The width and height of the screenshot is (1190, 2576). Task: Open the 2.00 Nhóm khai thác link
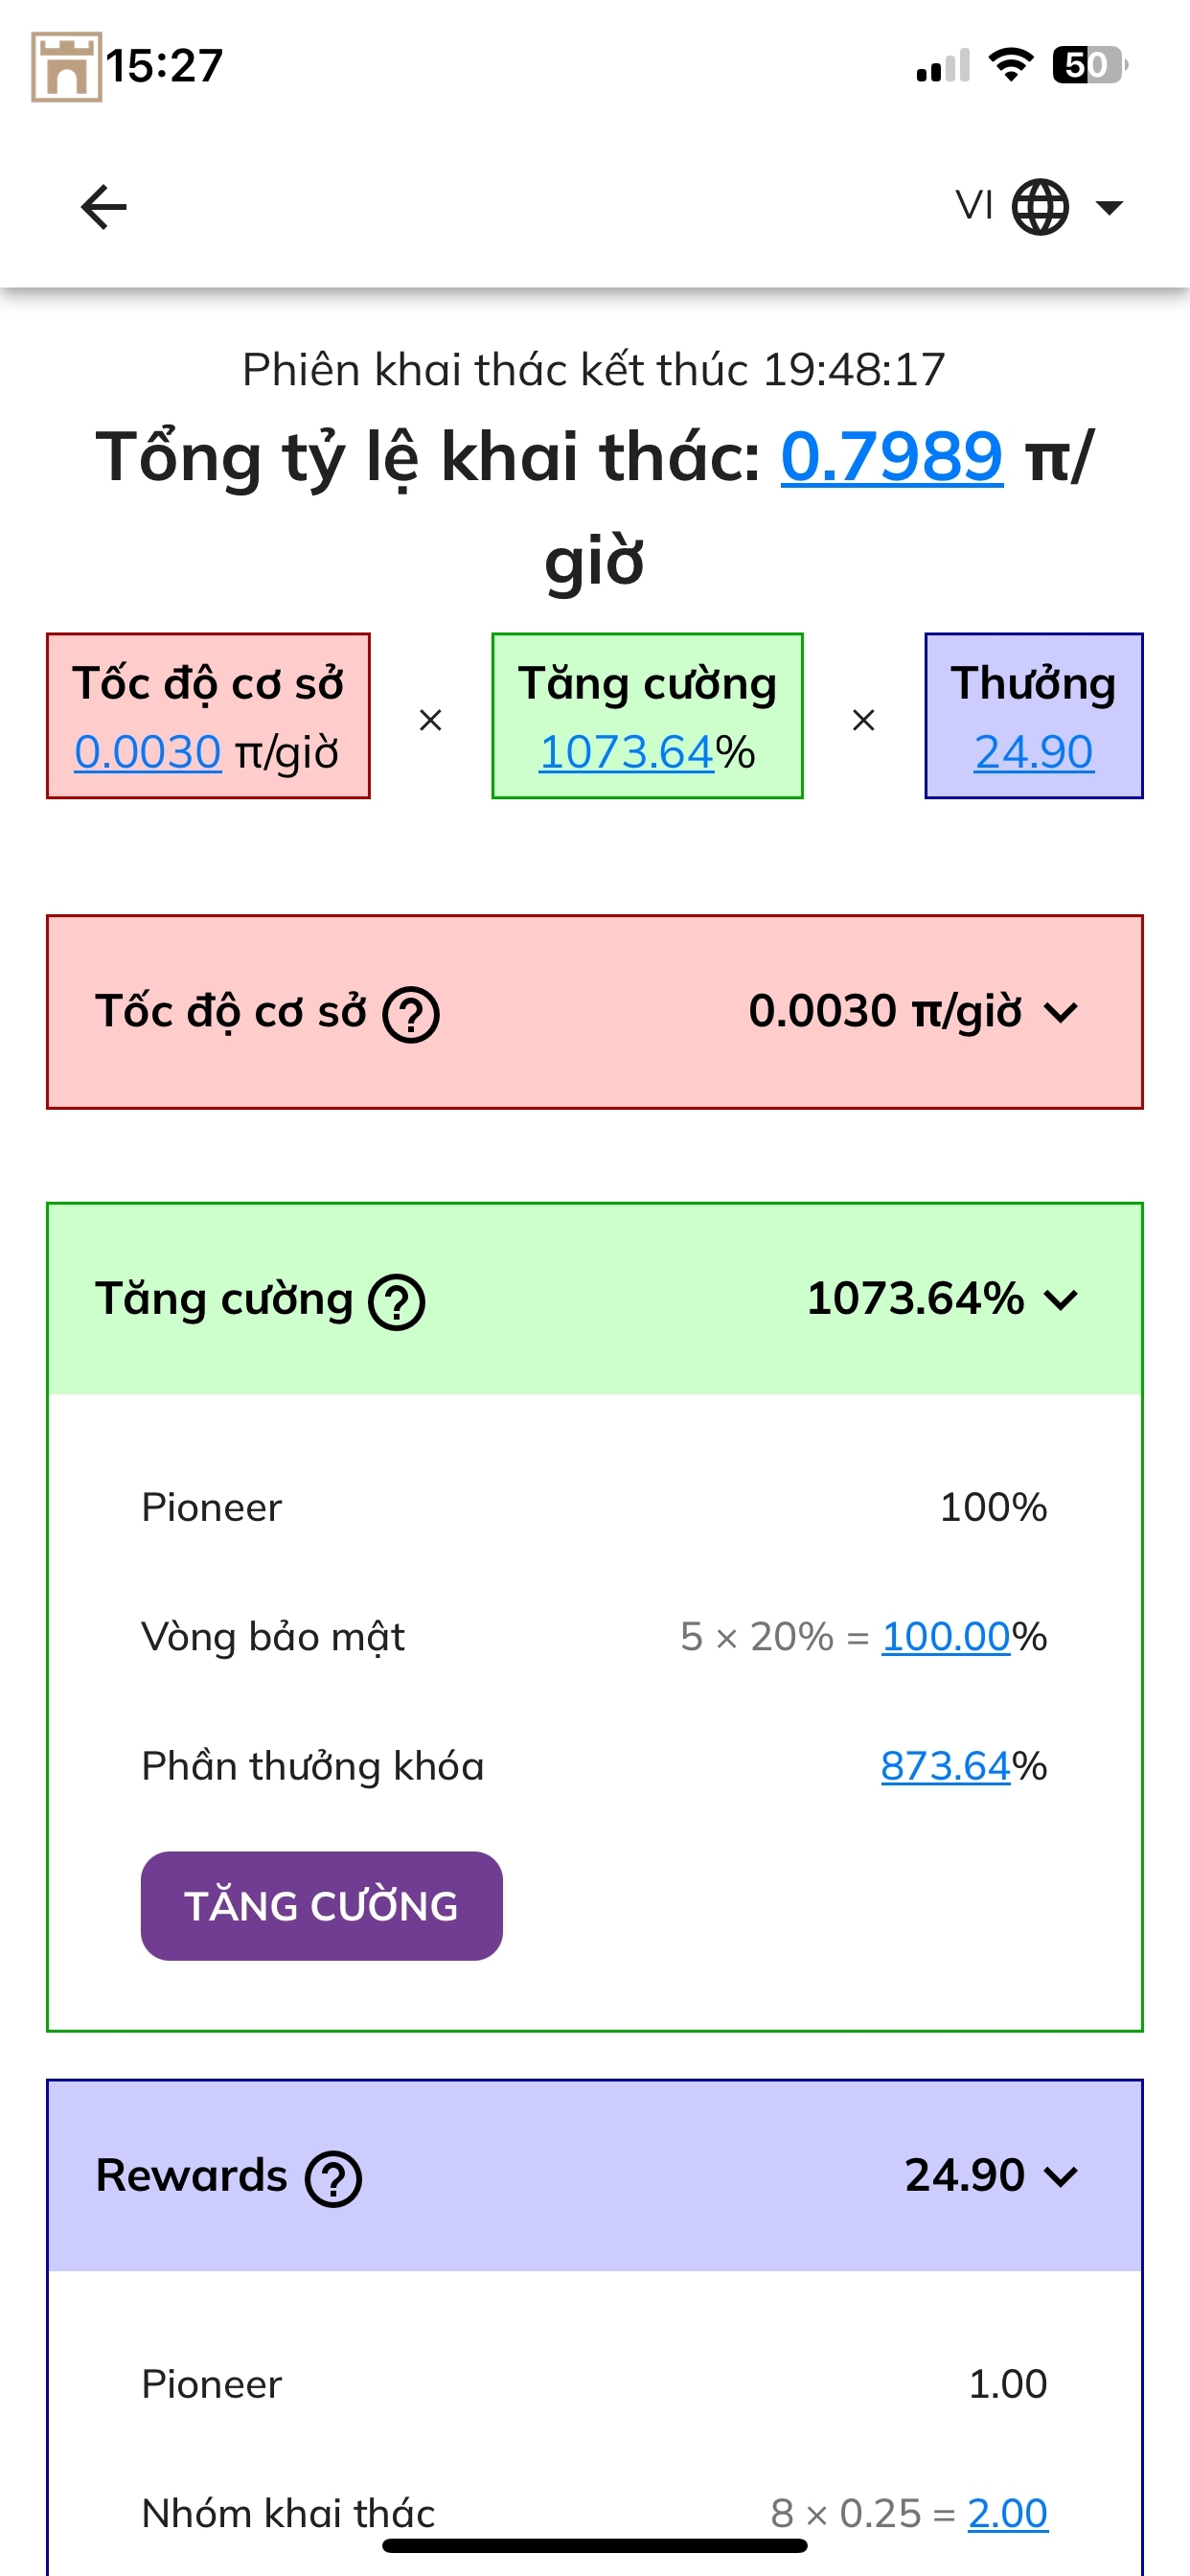coord(1007,2513)
